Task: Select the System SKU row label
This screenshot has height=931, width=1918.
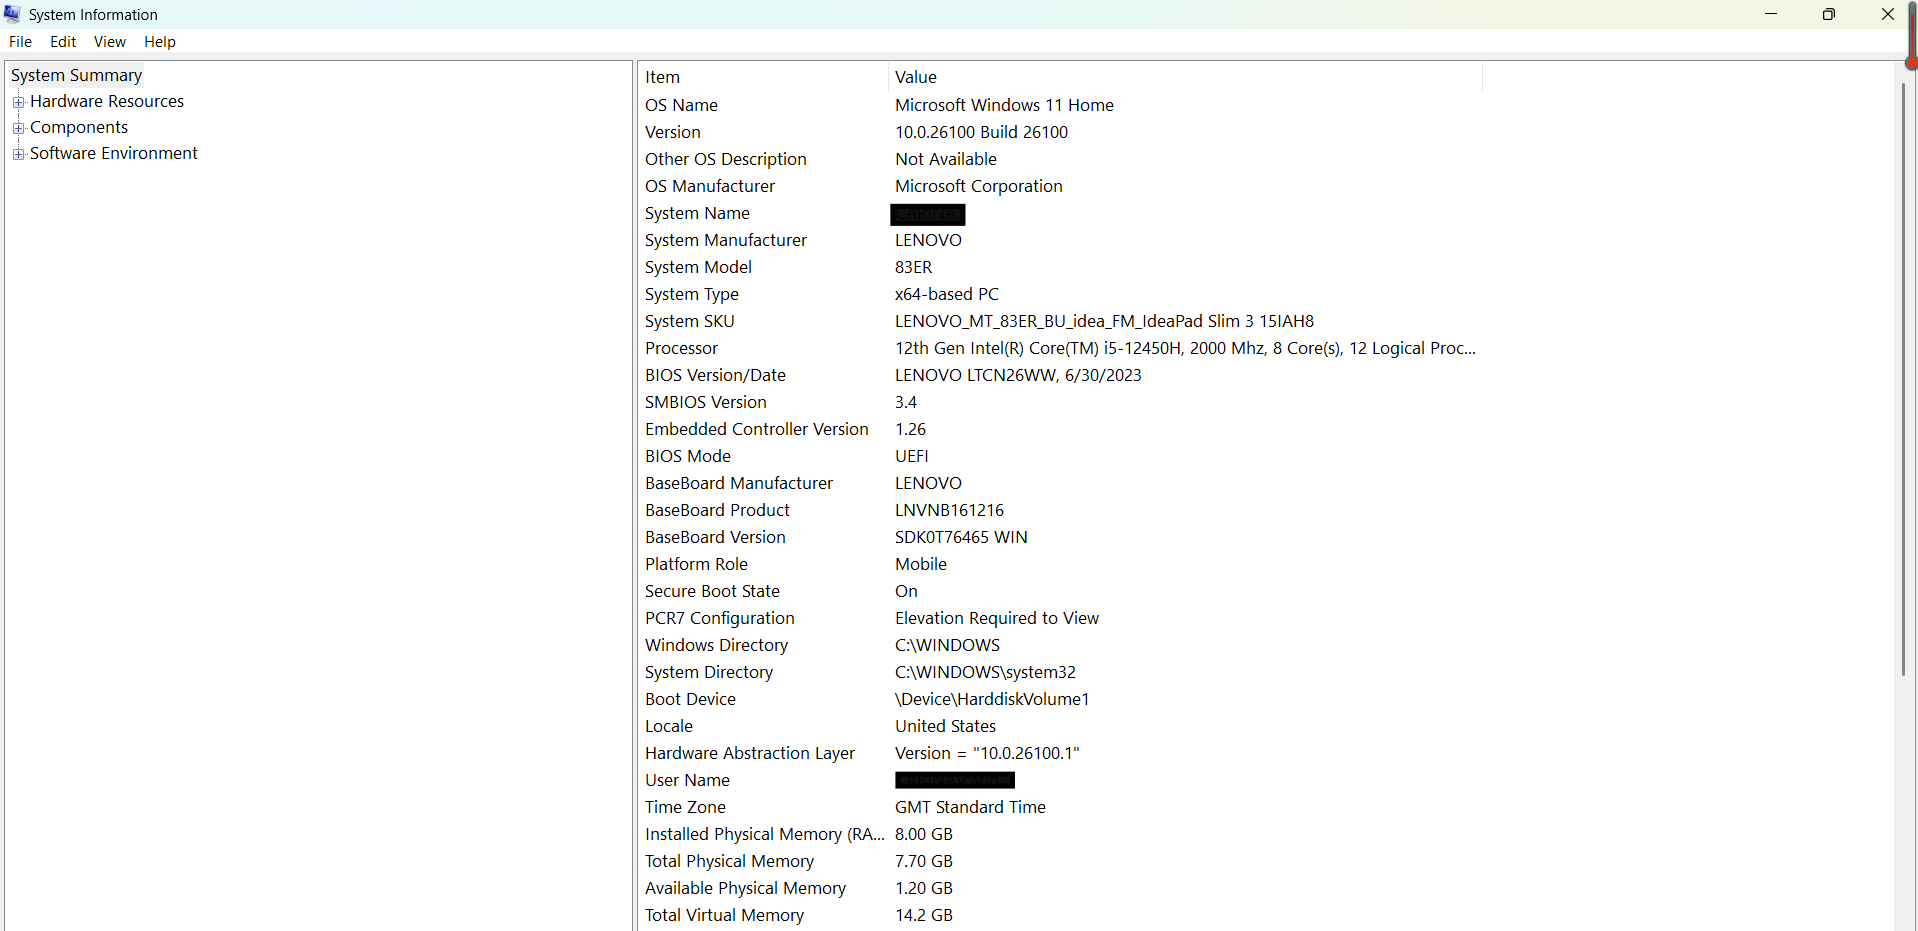Action: point(690,321)
